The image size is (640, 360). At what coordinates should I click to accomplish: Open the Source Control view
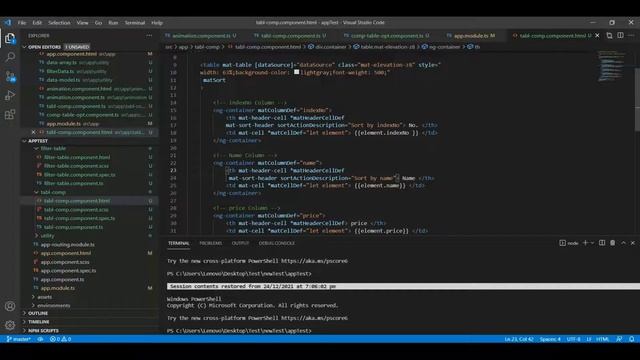click(10, 76)
